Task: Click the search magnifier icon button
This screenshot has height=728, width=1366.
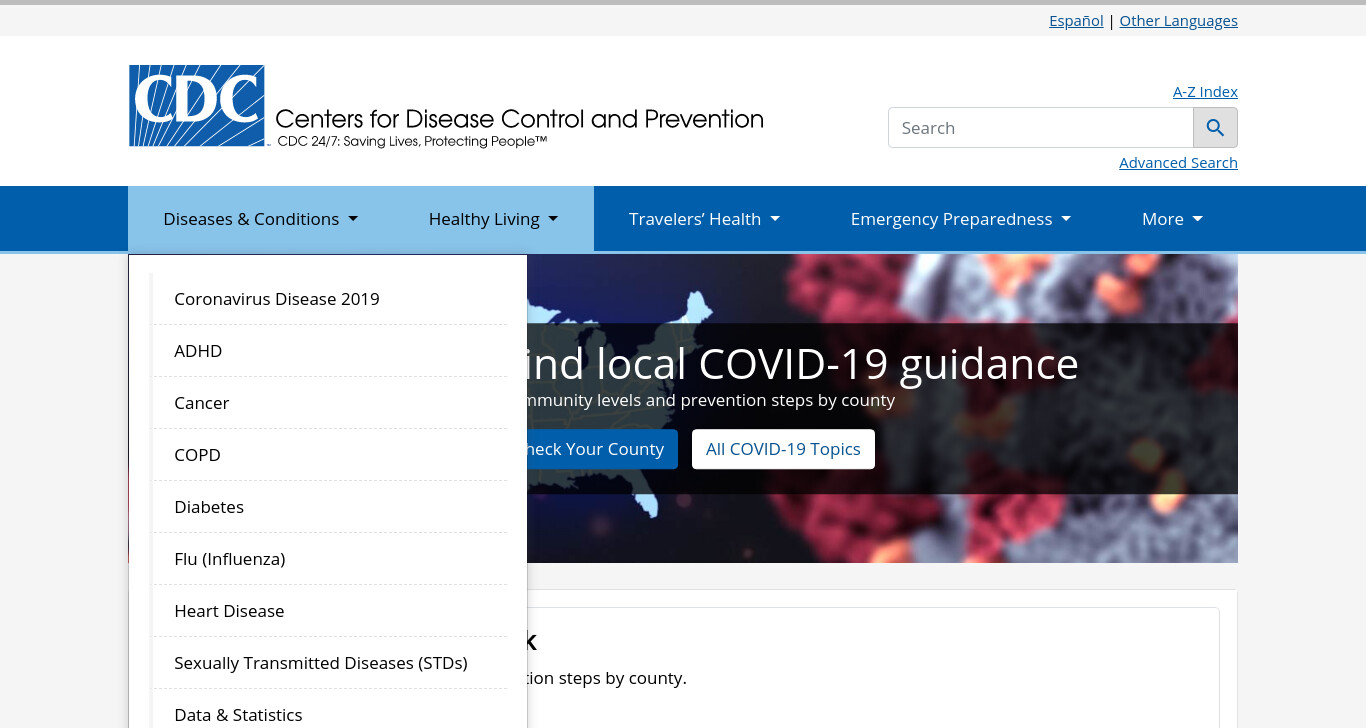Action: pos(1215,128)
